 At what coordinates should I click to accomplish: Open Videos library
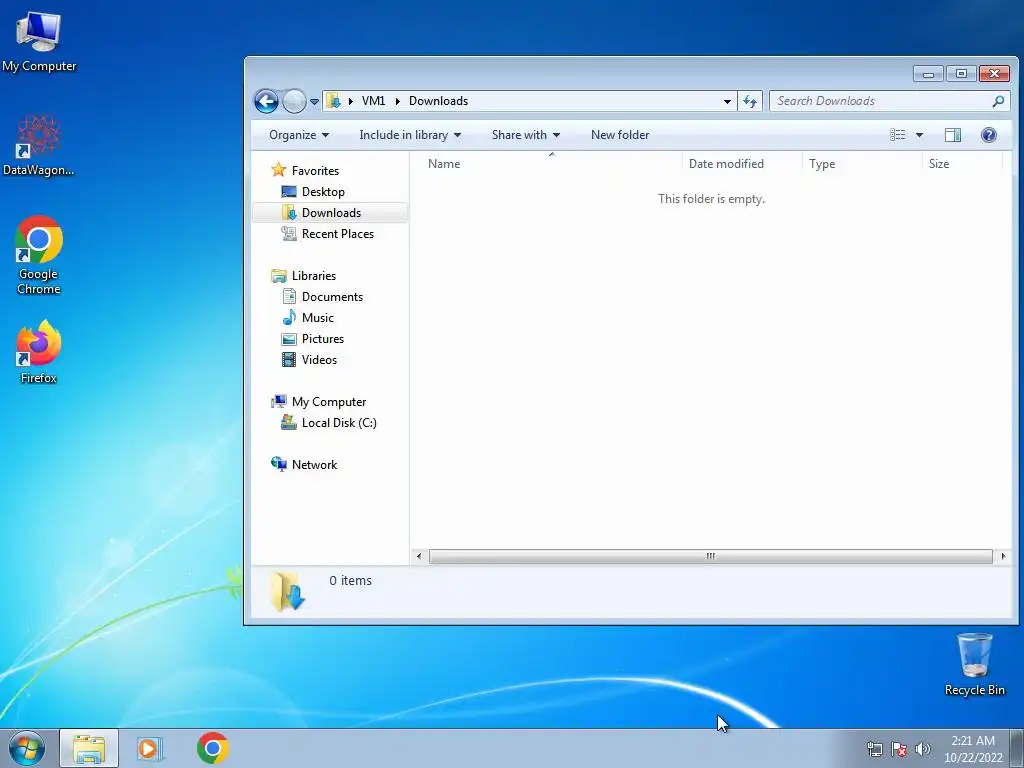319,360
